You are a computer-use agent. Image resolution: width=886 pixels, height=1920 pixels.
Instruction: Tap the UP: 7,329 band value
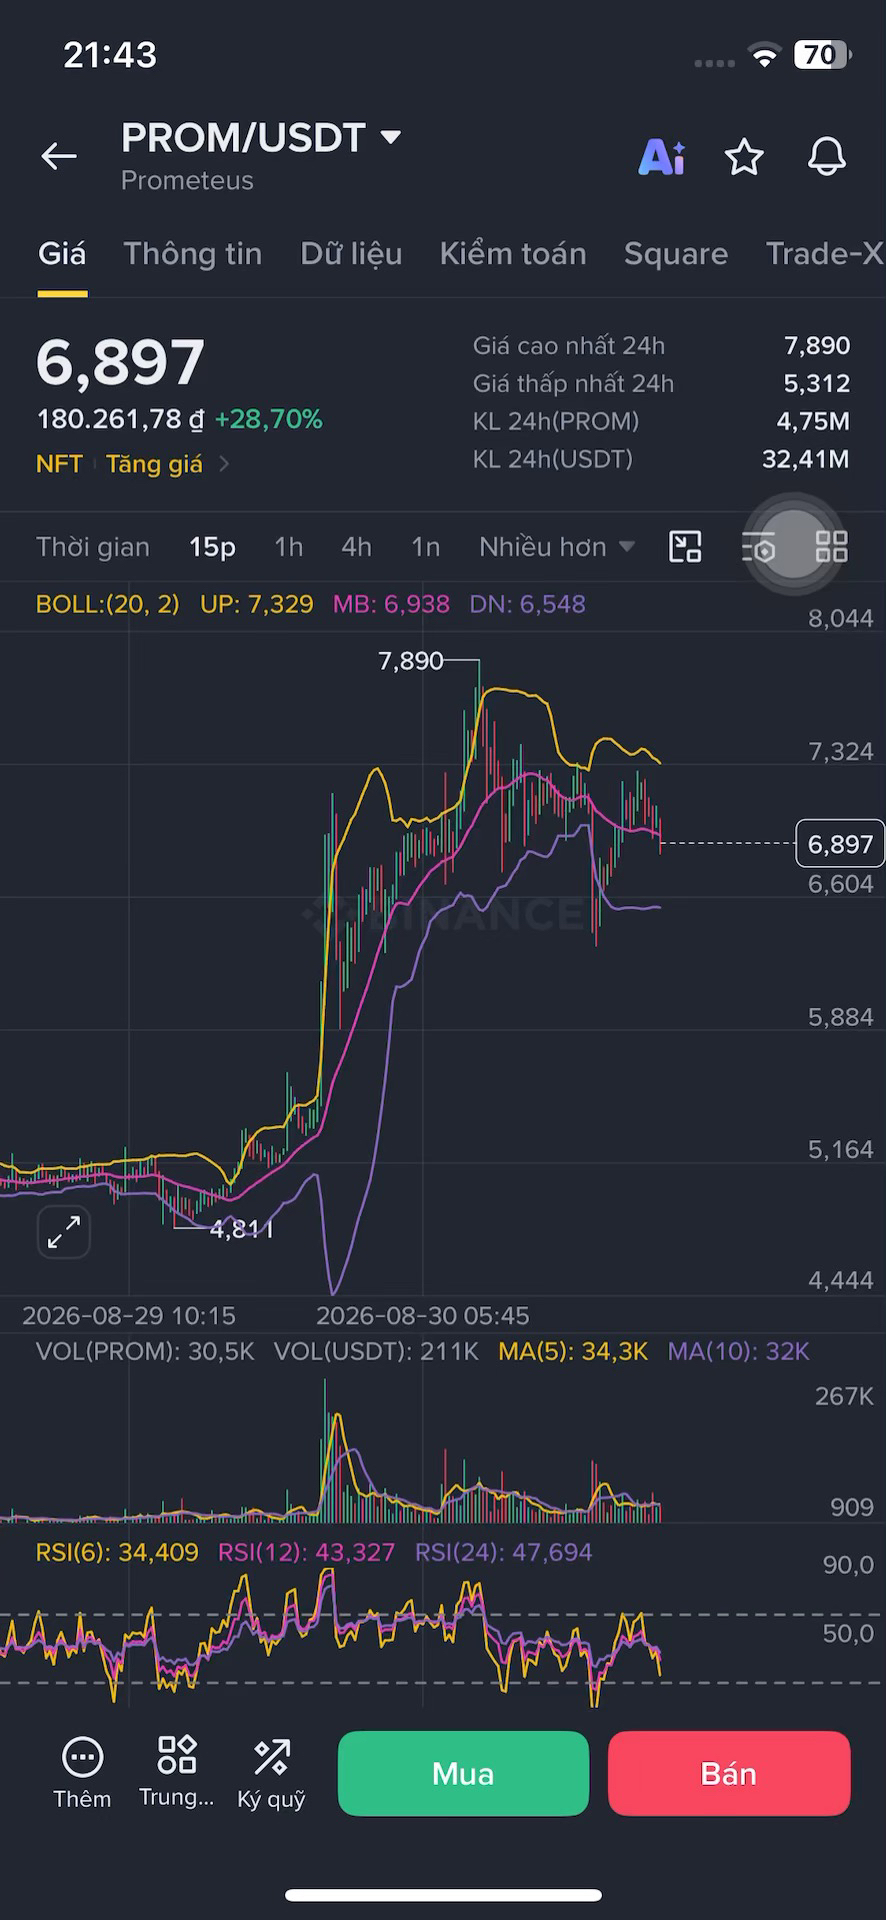[257, 604]
